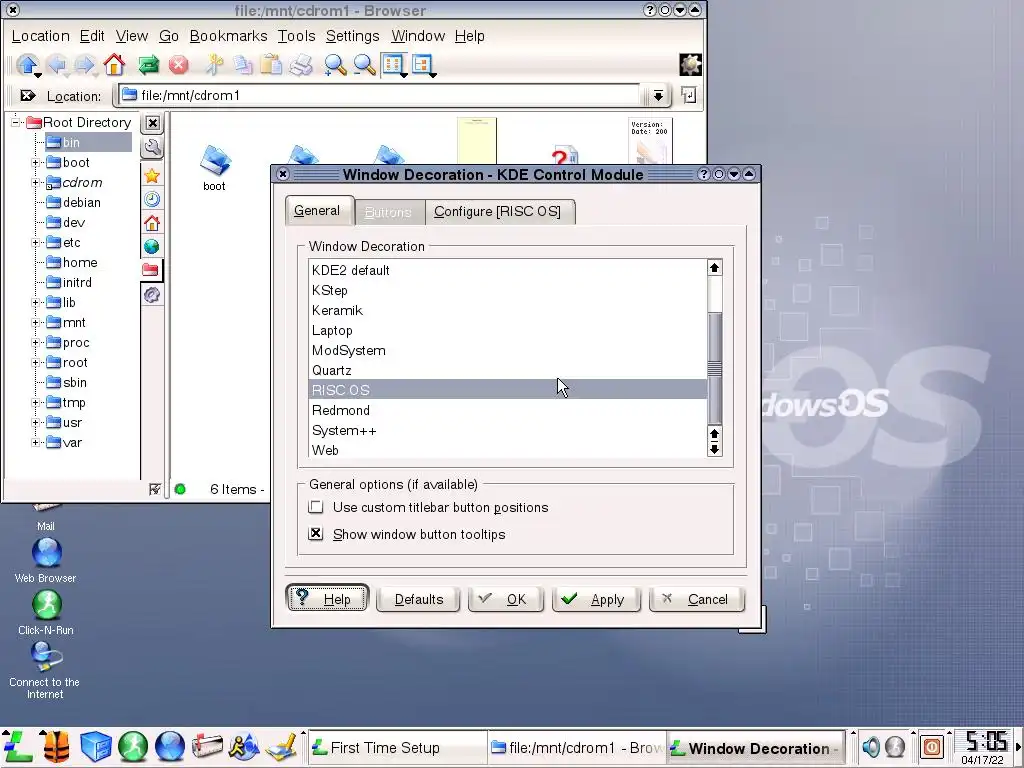The image size is (1024, 768).
Task: Disable Show window button tooltips
Action: pos(316,534)
